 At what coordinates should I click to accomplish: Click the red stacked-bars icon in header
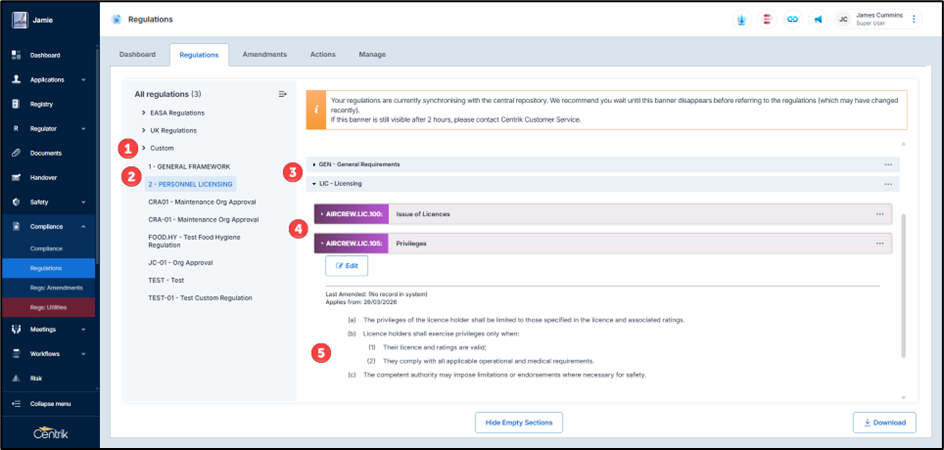767,19
